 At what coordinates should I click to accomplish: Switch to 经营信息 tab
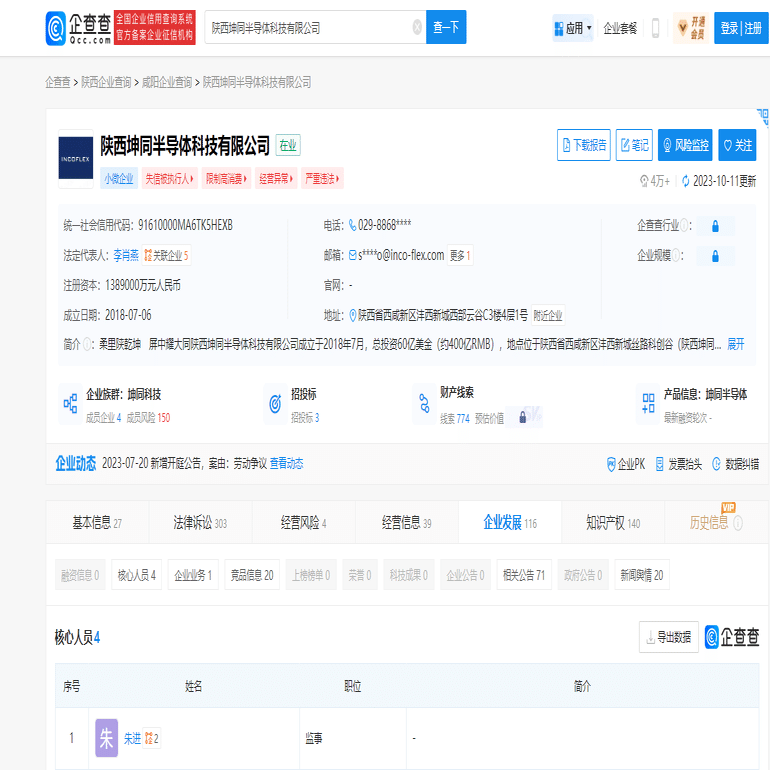[407, 523]
